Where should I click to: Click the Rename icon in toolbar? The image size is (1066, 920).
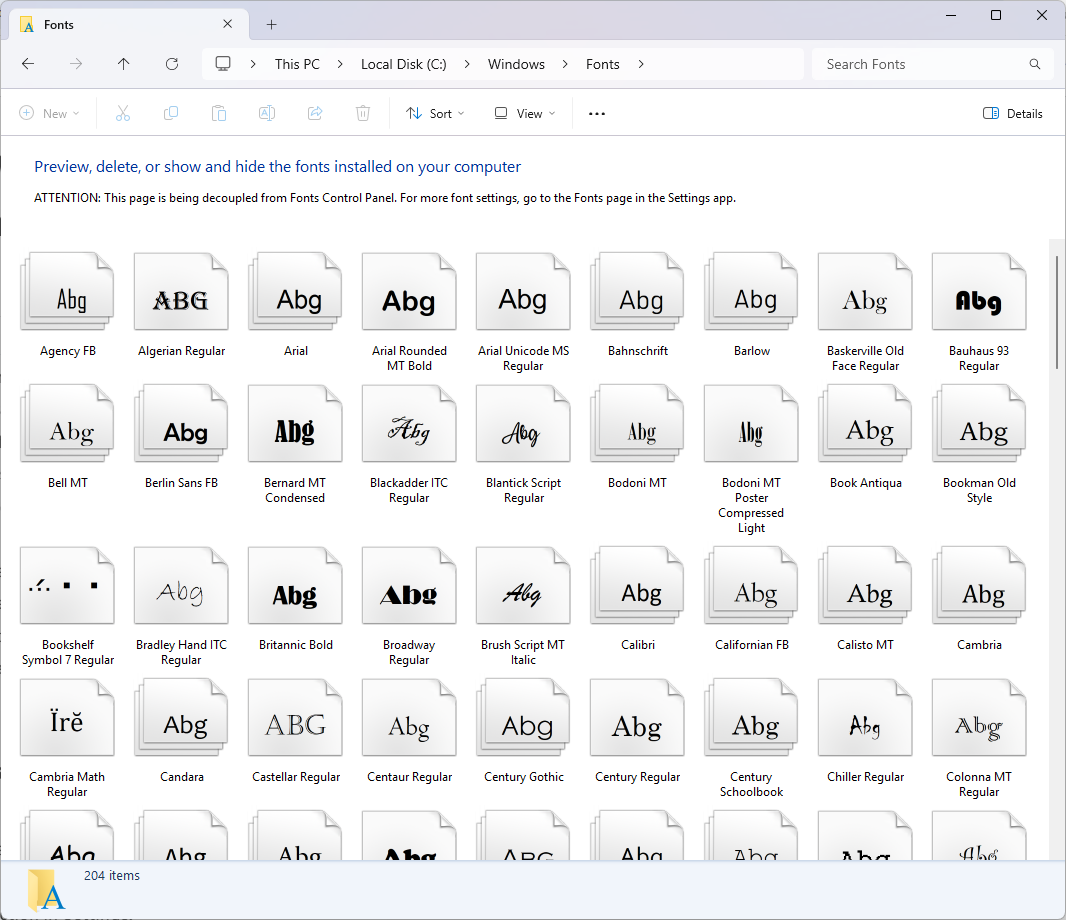coord(267,114)
